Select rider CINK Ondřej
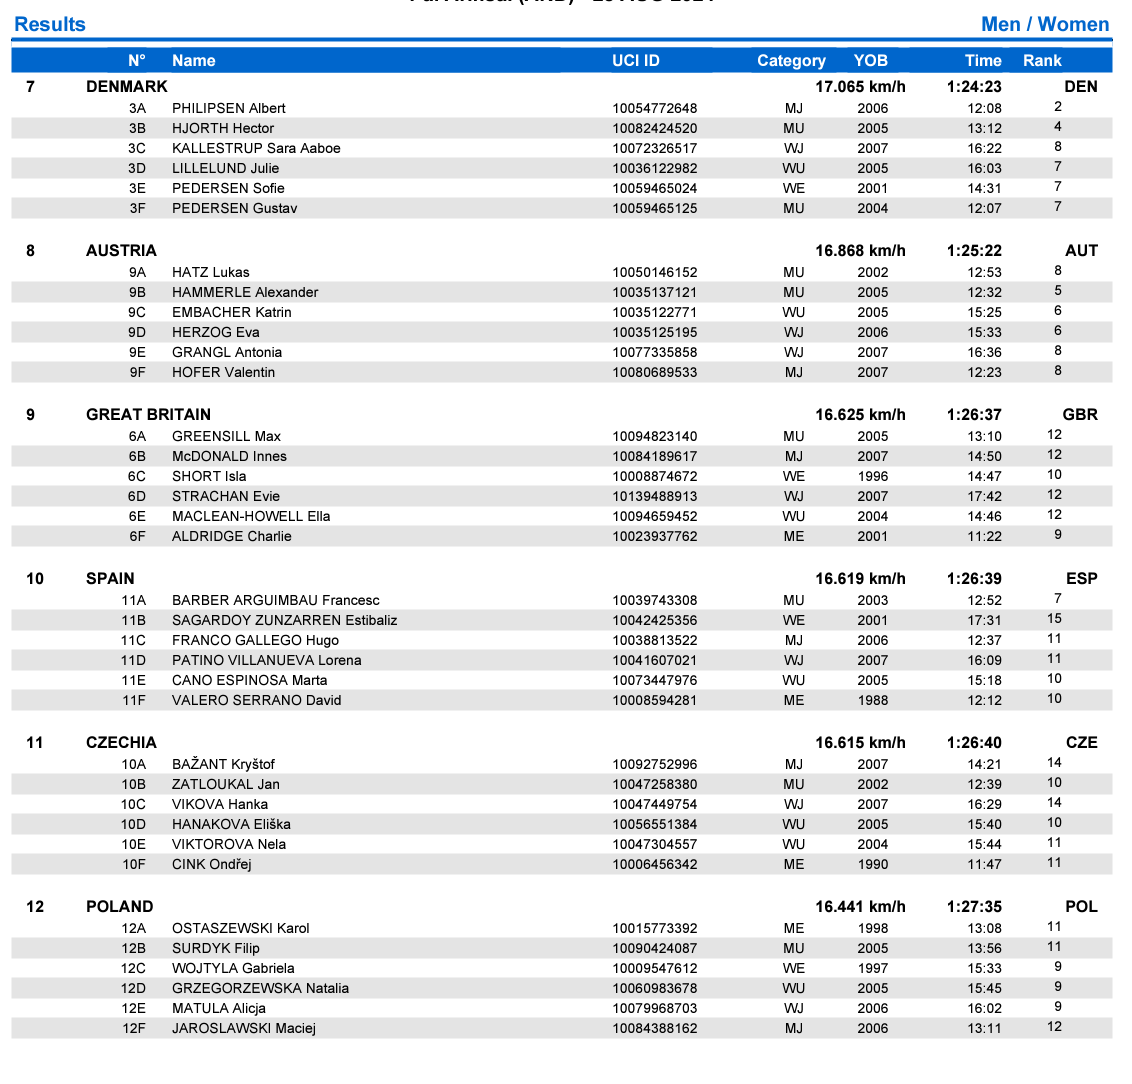This screenshot has width=1132, height=1084. tap(212, 865)
